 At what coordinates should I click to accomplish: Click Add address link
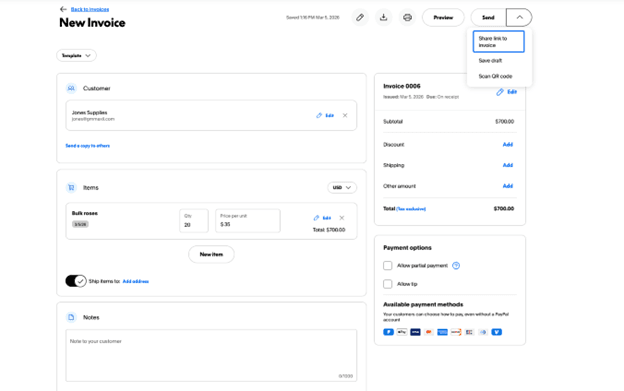(x=136, y=281)
